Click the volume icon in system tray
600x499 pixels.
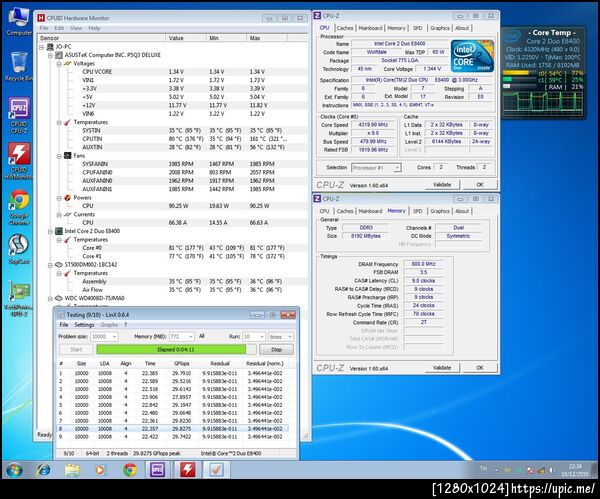(551, 470)
